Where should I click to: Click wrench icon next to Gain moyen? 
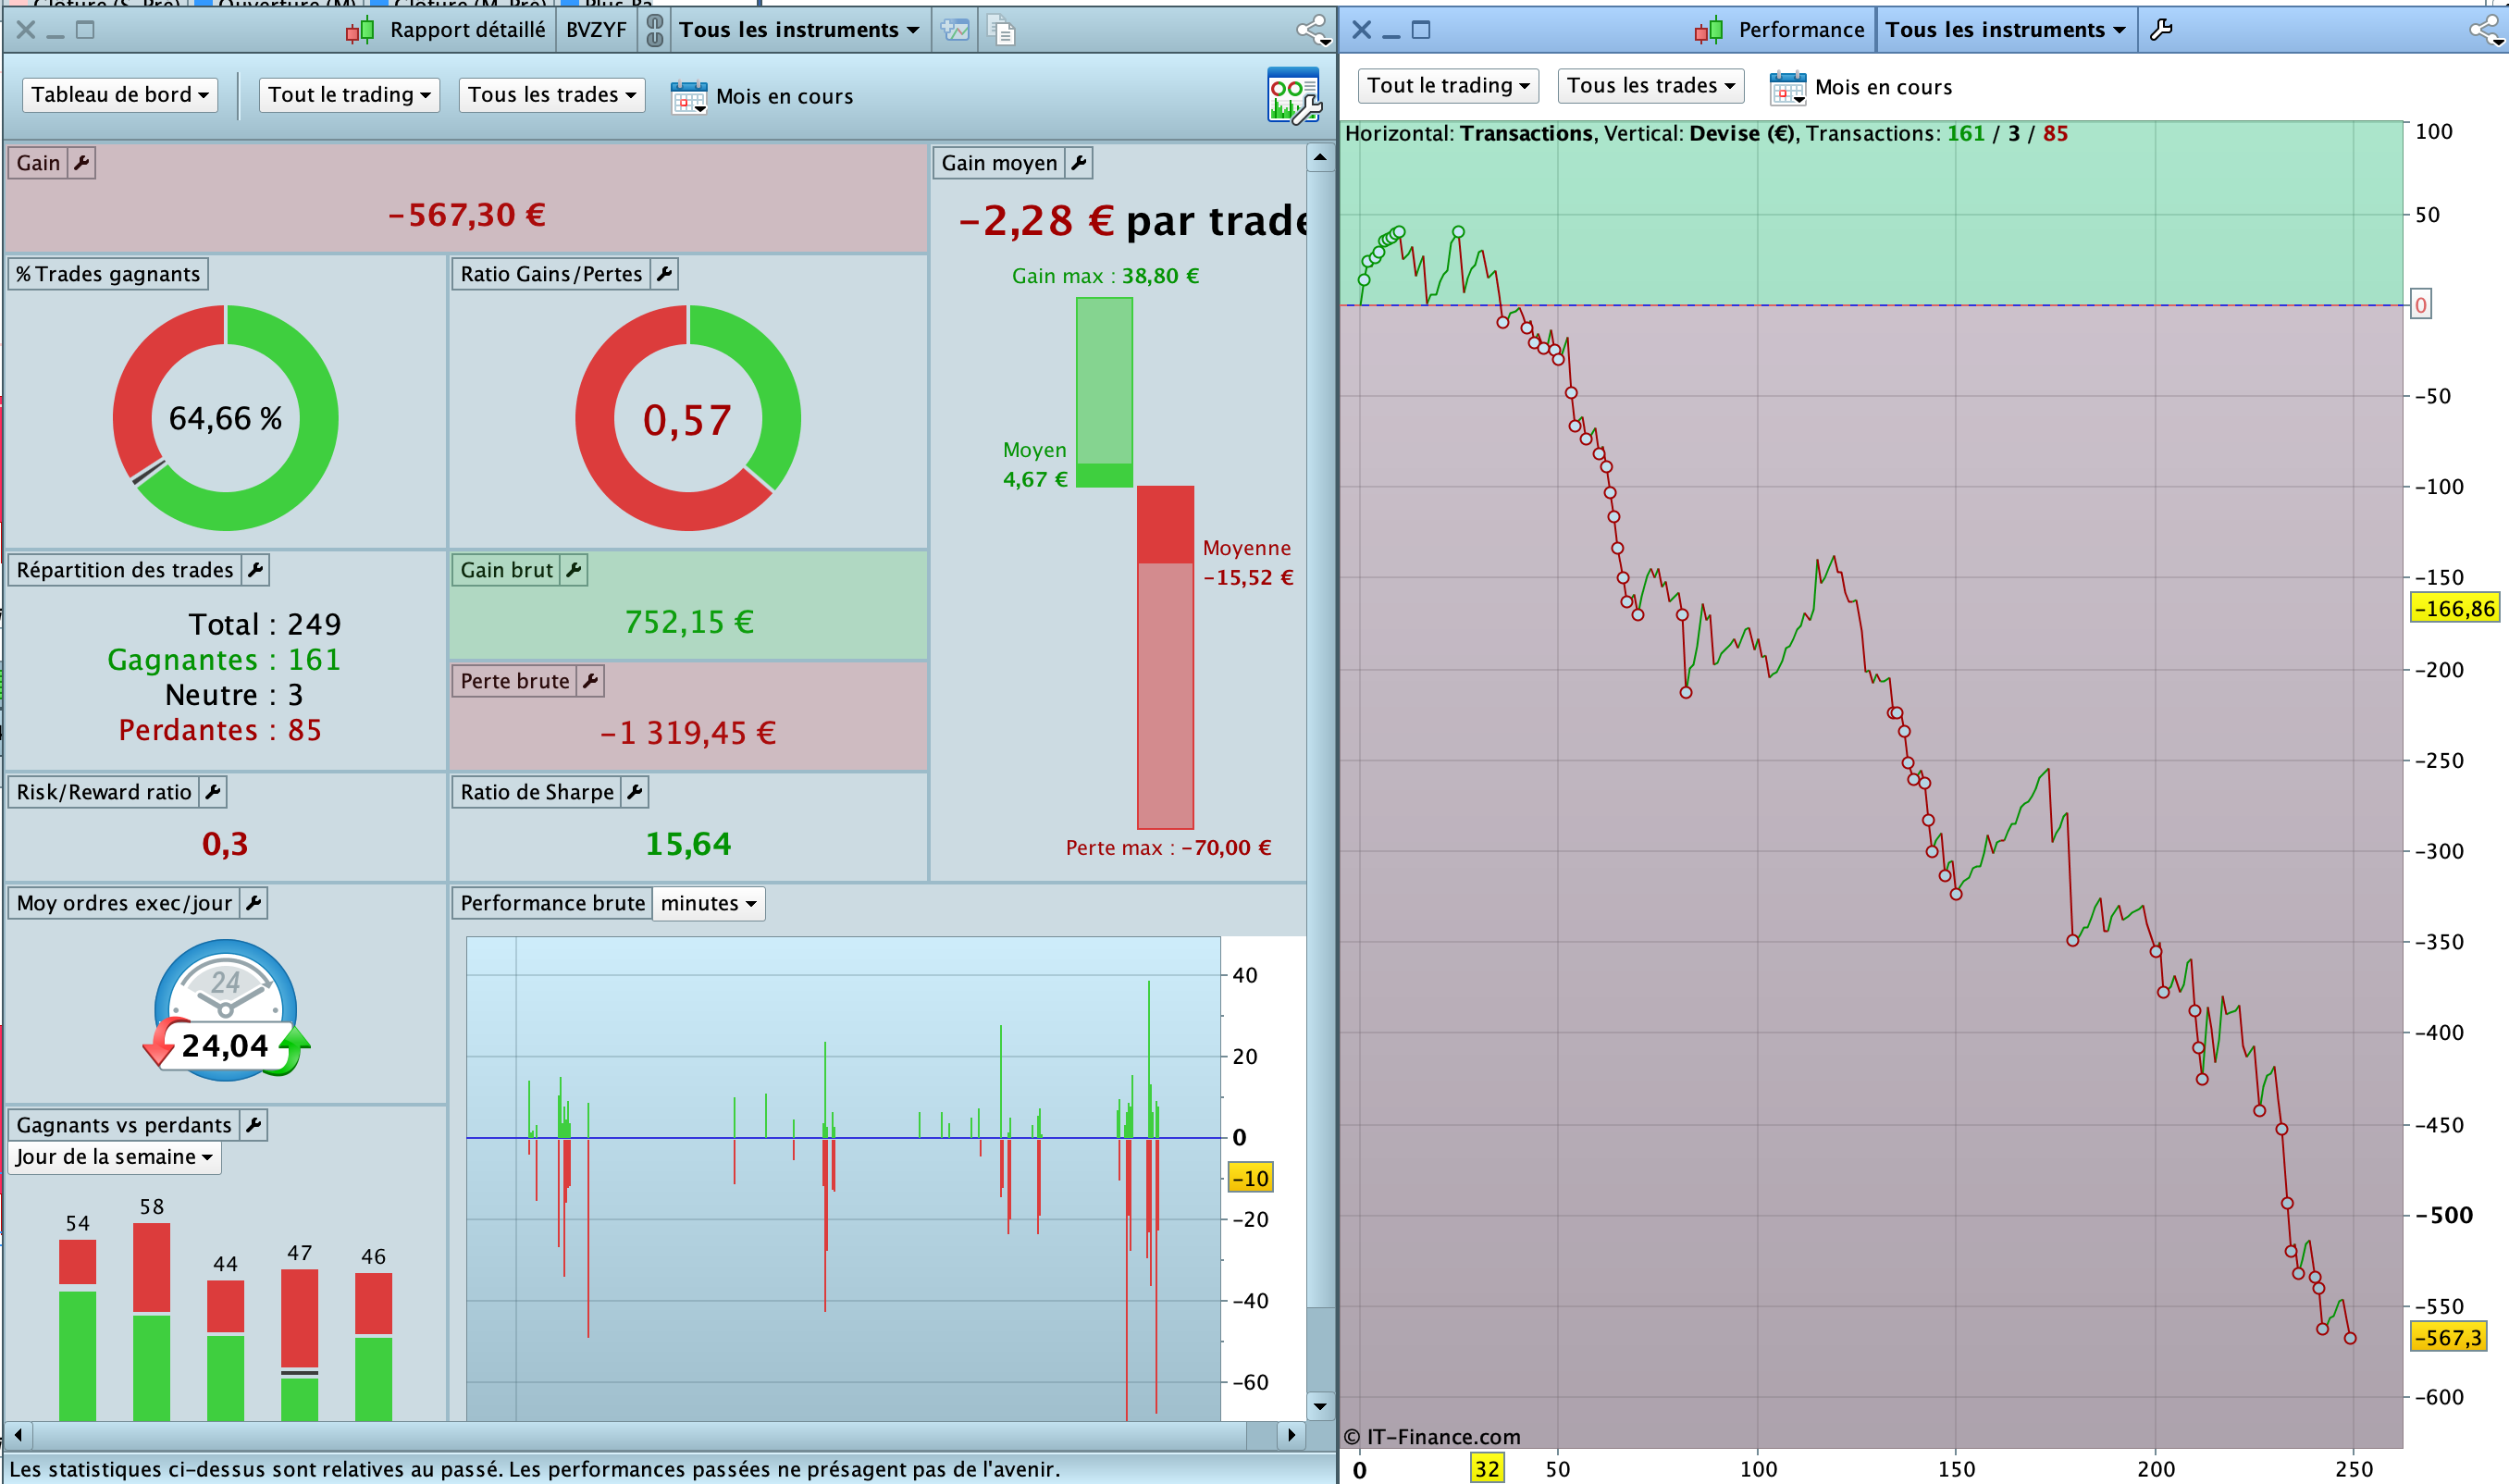pyautogui.click(x=1078, y=163)
